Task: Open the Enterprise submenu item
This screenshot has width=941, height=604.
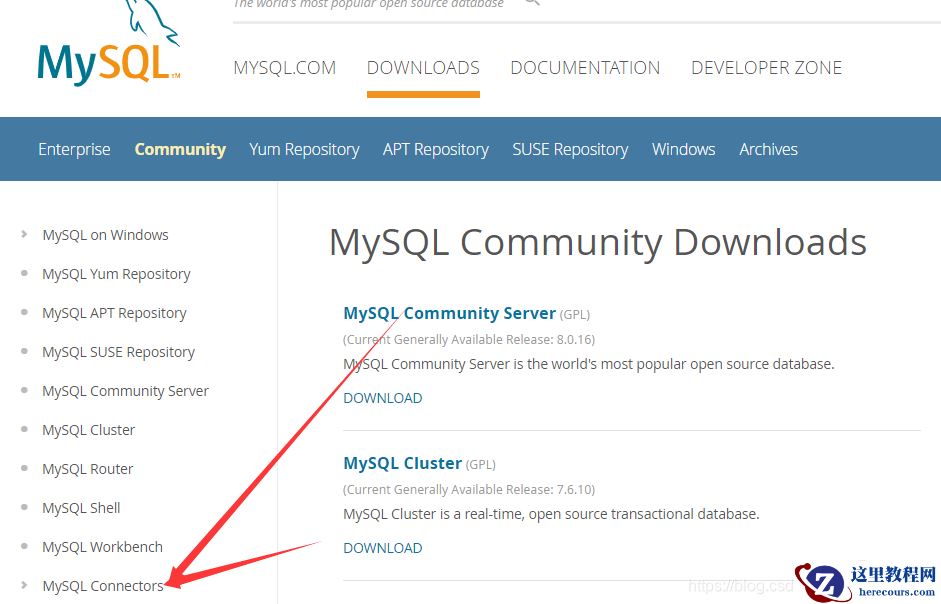Action: 74,149
